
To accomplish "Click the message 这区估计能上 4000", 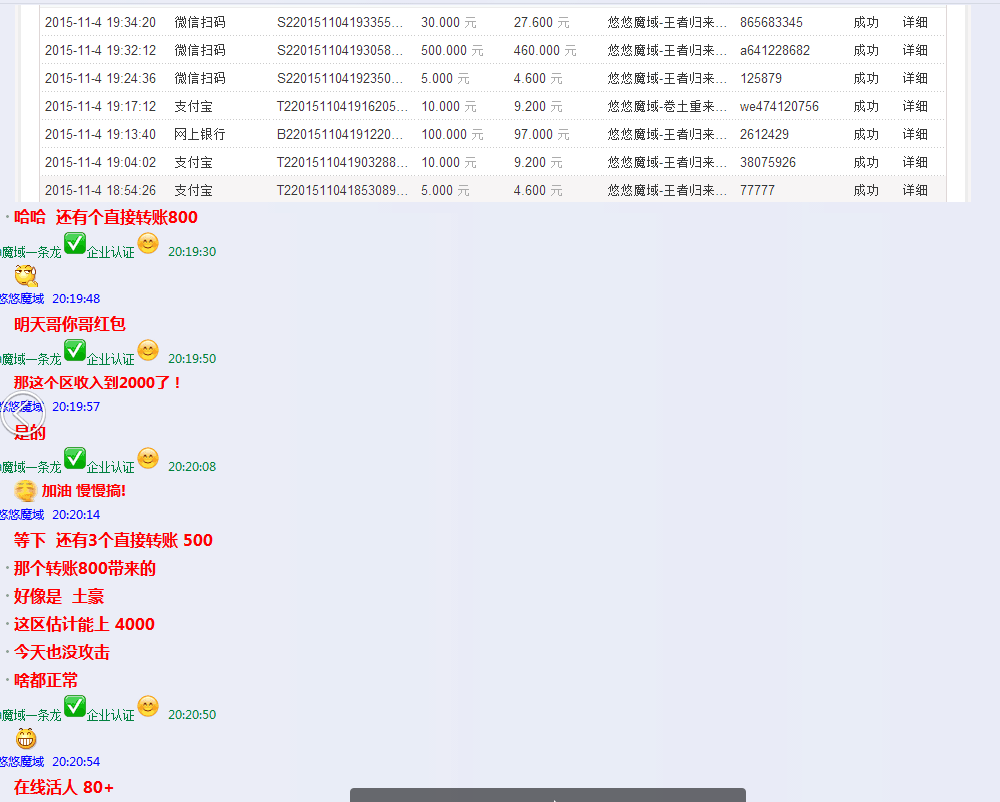I will pyautogui.click(x=84, y=624).
